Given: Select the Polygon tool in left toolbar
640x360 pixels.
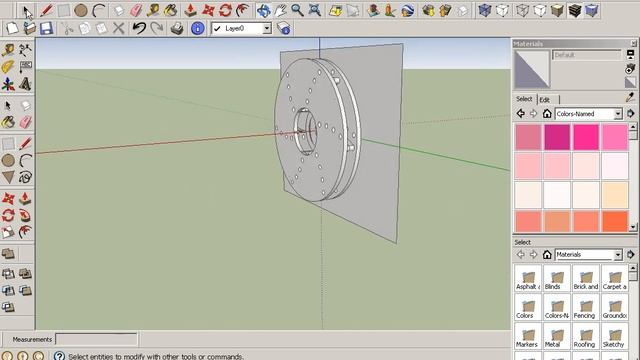Looking at the screenshot, I should (8, 178).
